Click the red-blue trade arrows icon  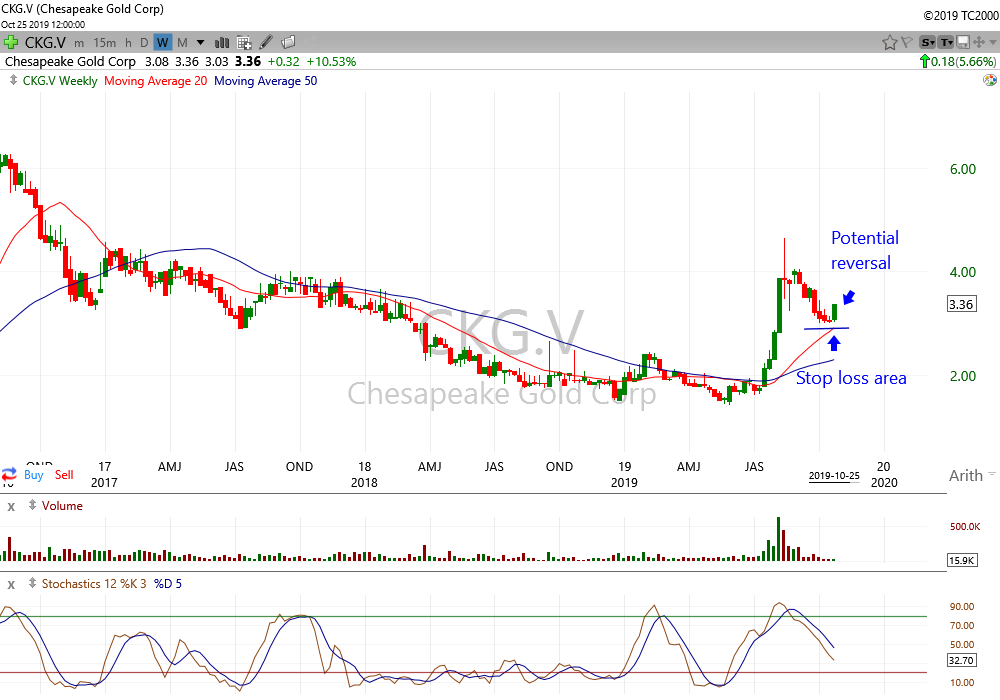(x=10, y=474)
